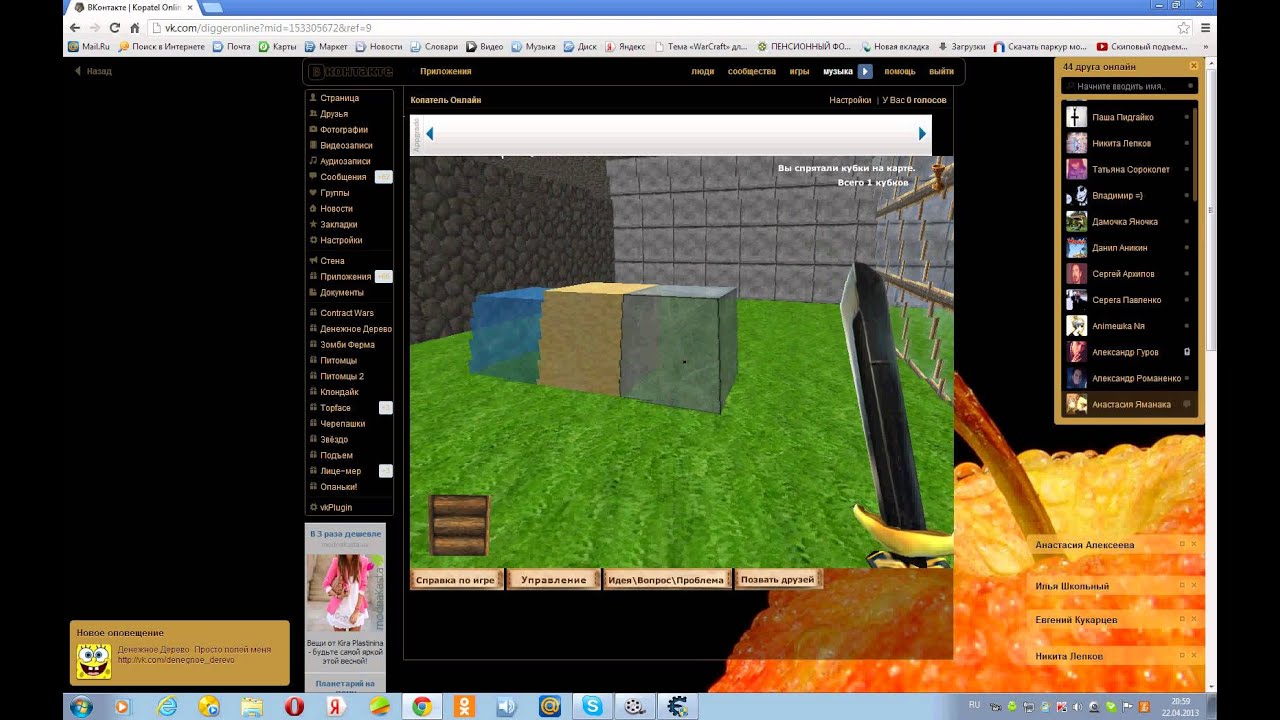Open the музыка header link
The width and height of the screenshot is (1280, 720).
pyautogui.click(x=837, y=71)
